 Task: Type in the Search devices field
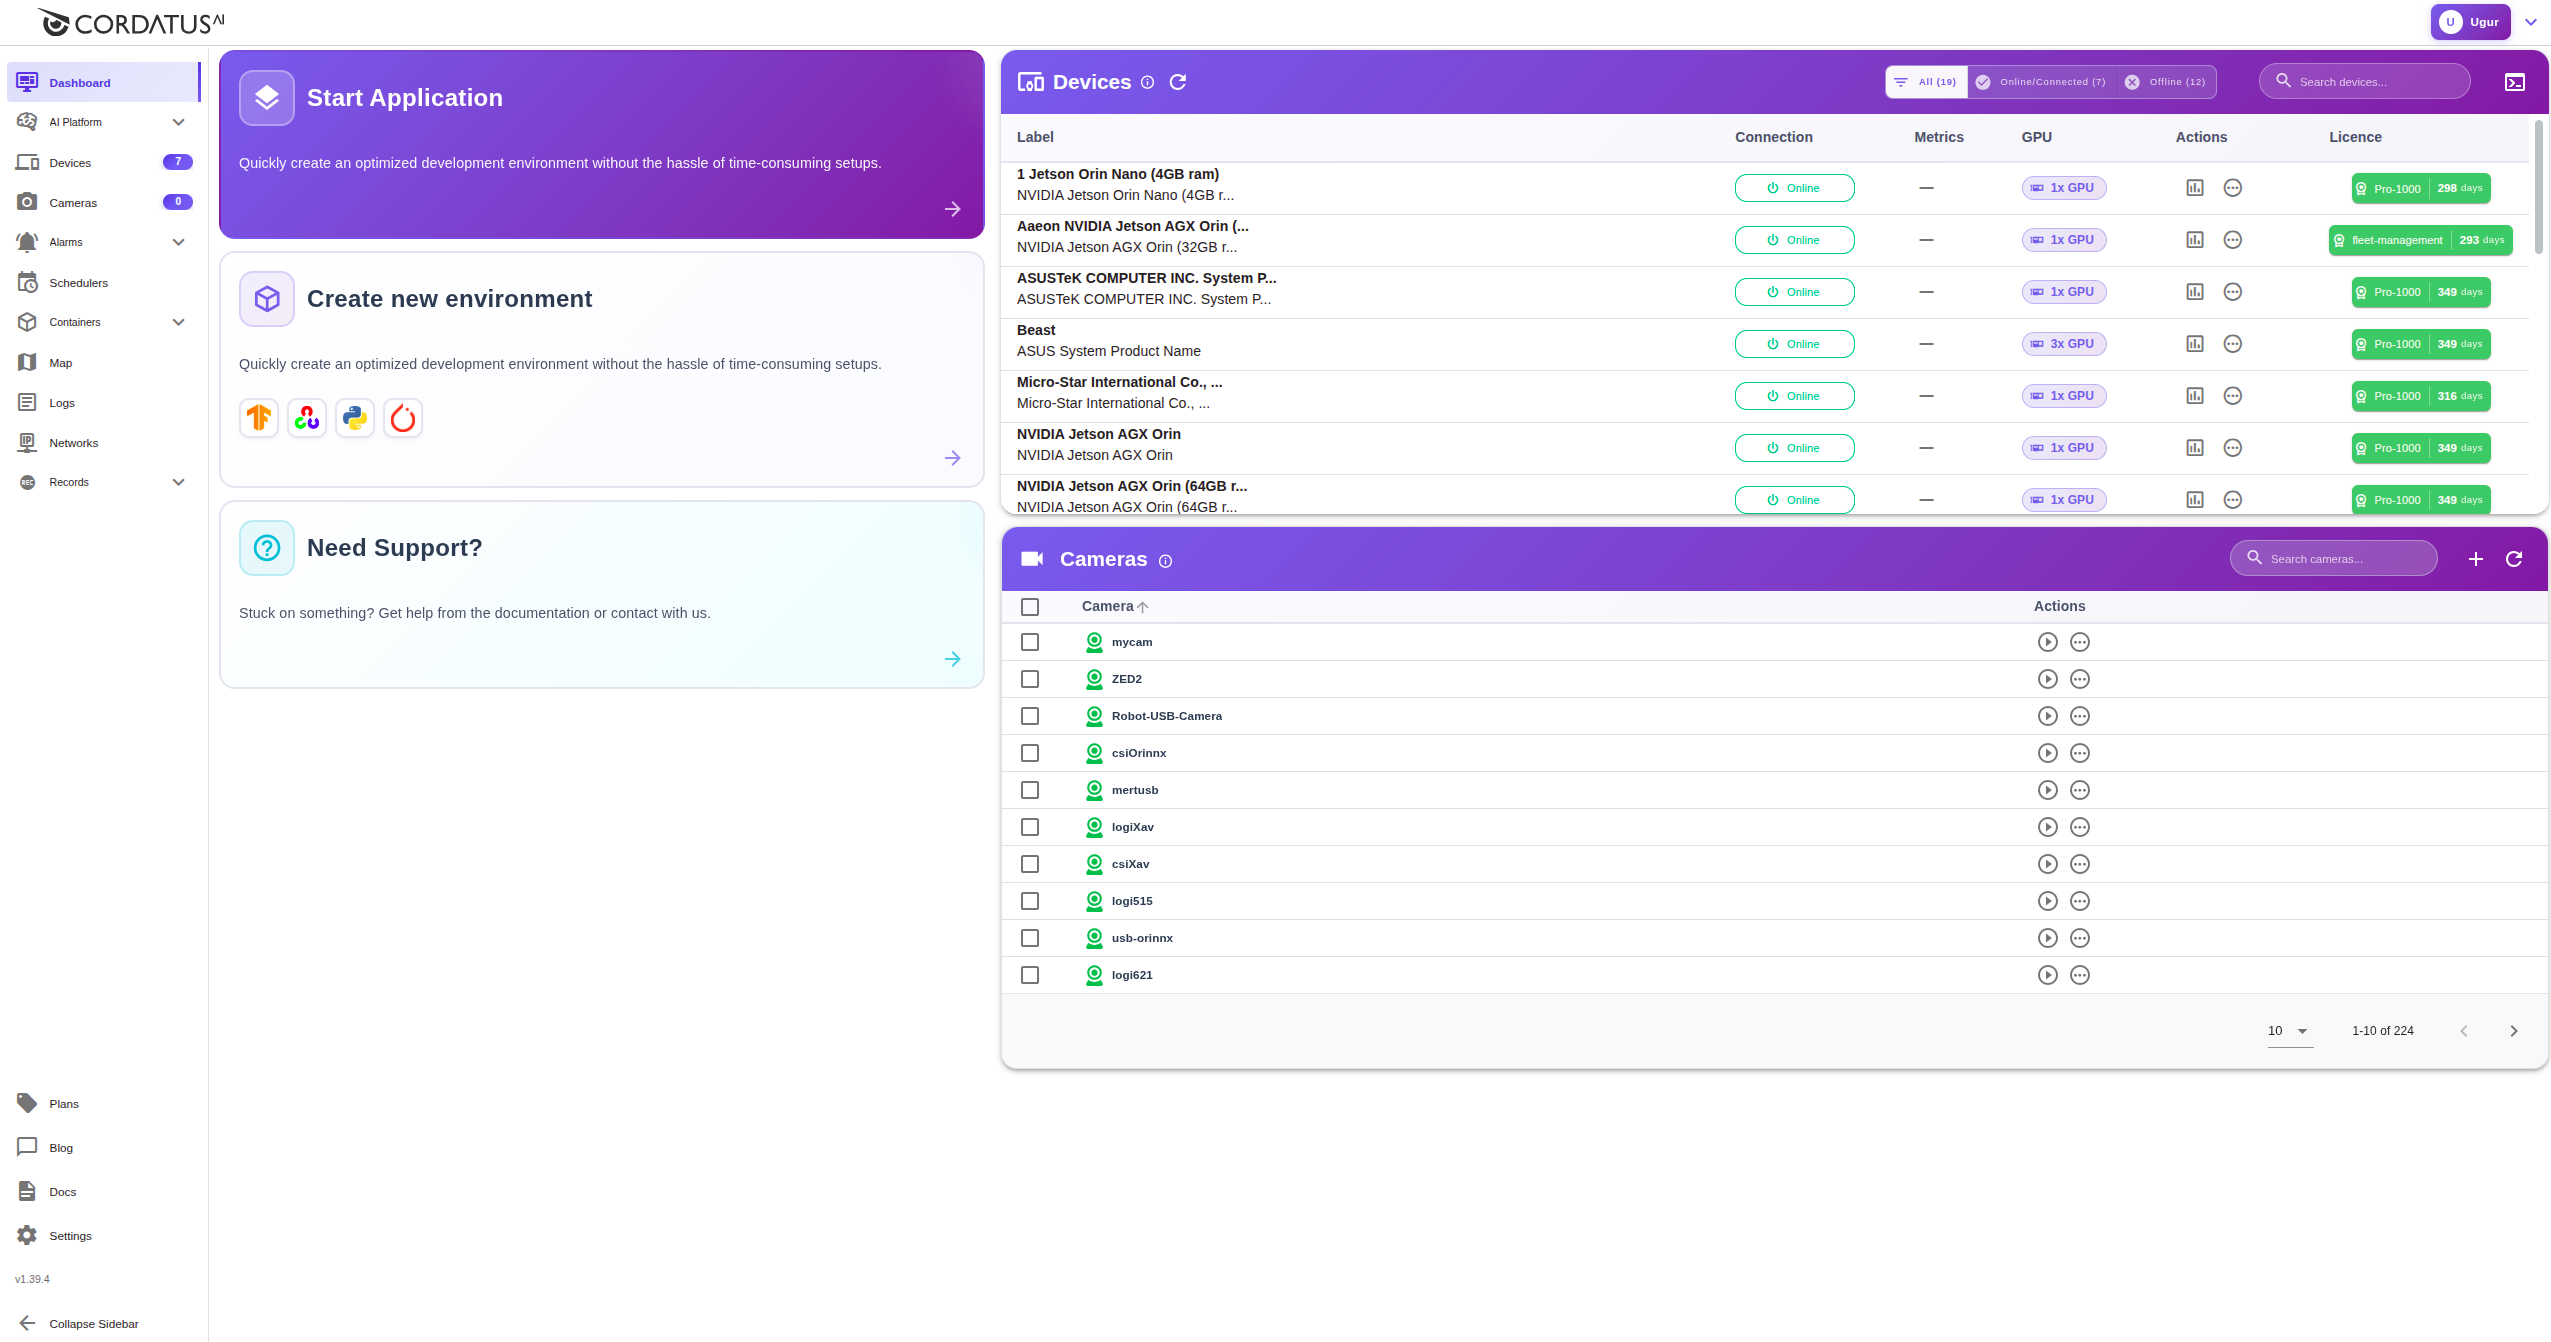pos(2363,81)
